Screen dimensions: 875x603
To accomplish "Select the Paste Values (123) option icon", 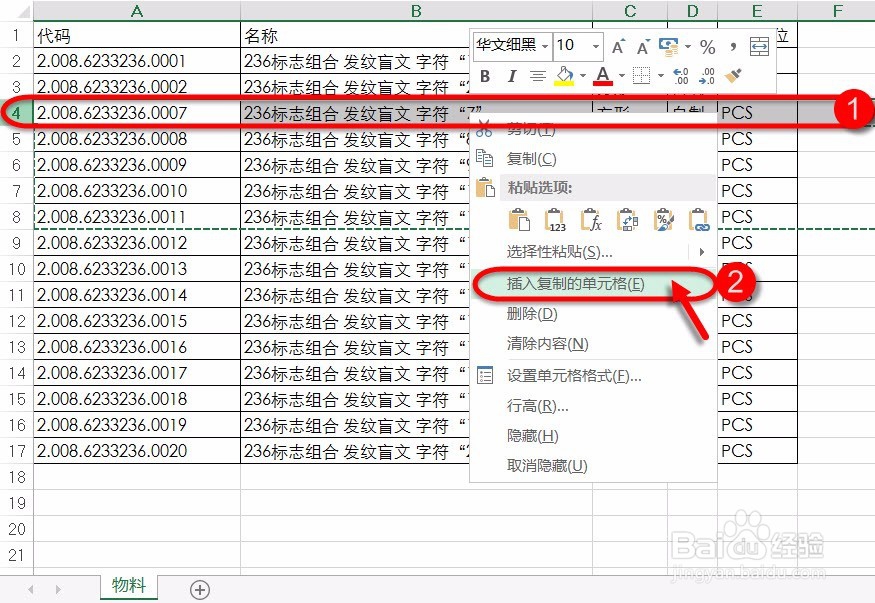I will click(556, 220).
